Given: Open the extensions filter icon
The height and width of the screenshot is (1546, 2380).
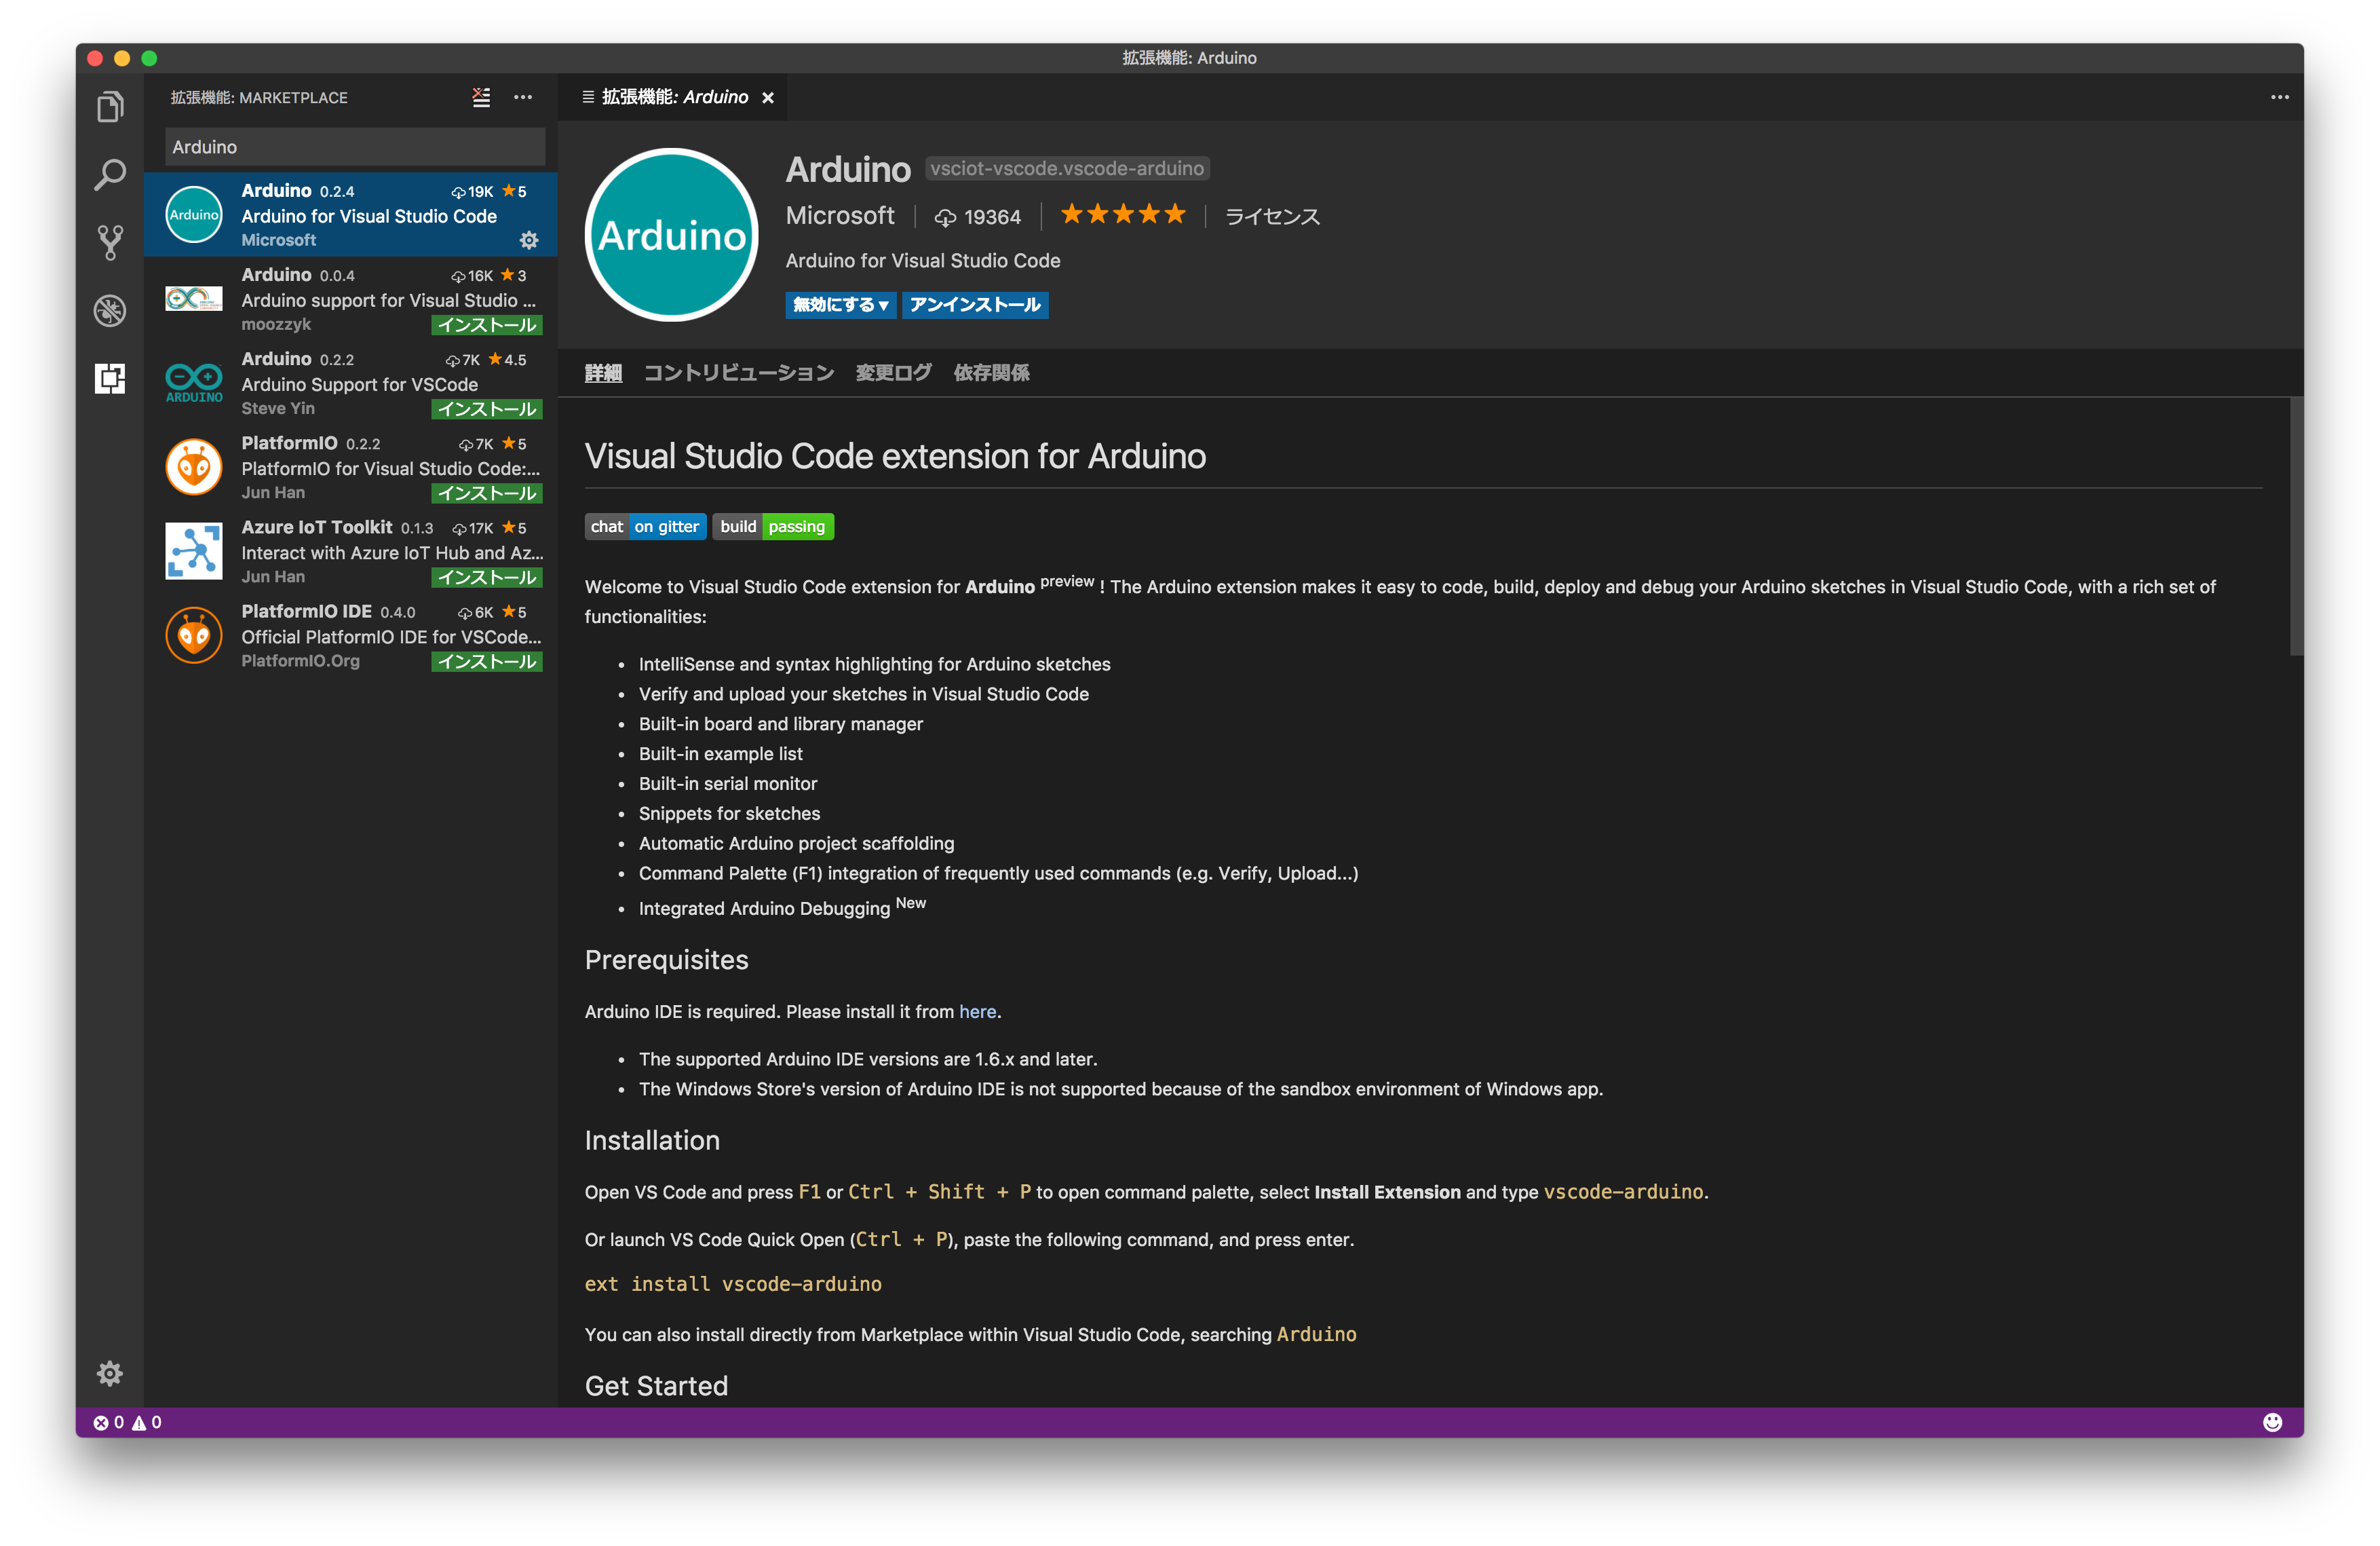Looking at the screenshot, I should 481,97.
